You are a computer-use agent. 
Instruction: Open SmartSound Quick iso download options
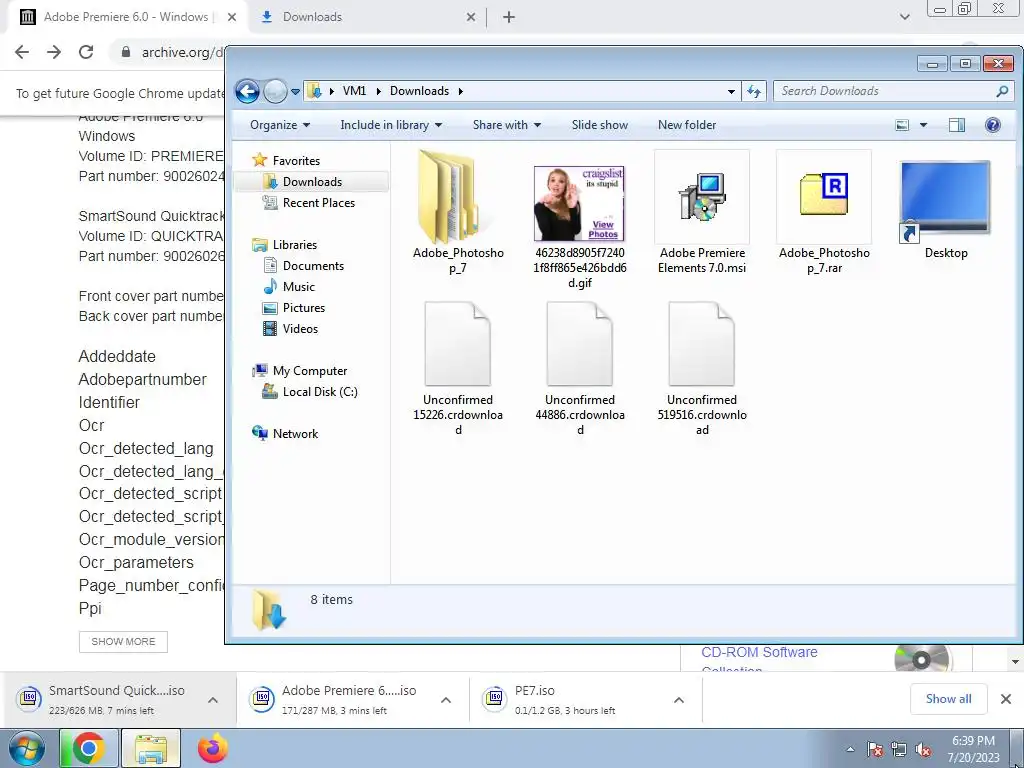[213, 700]
